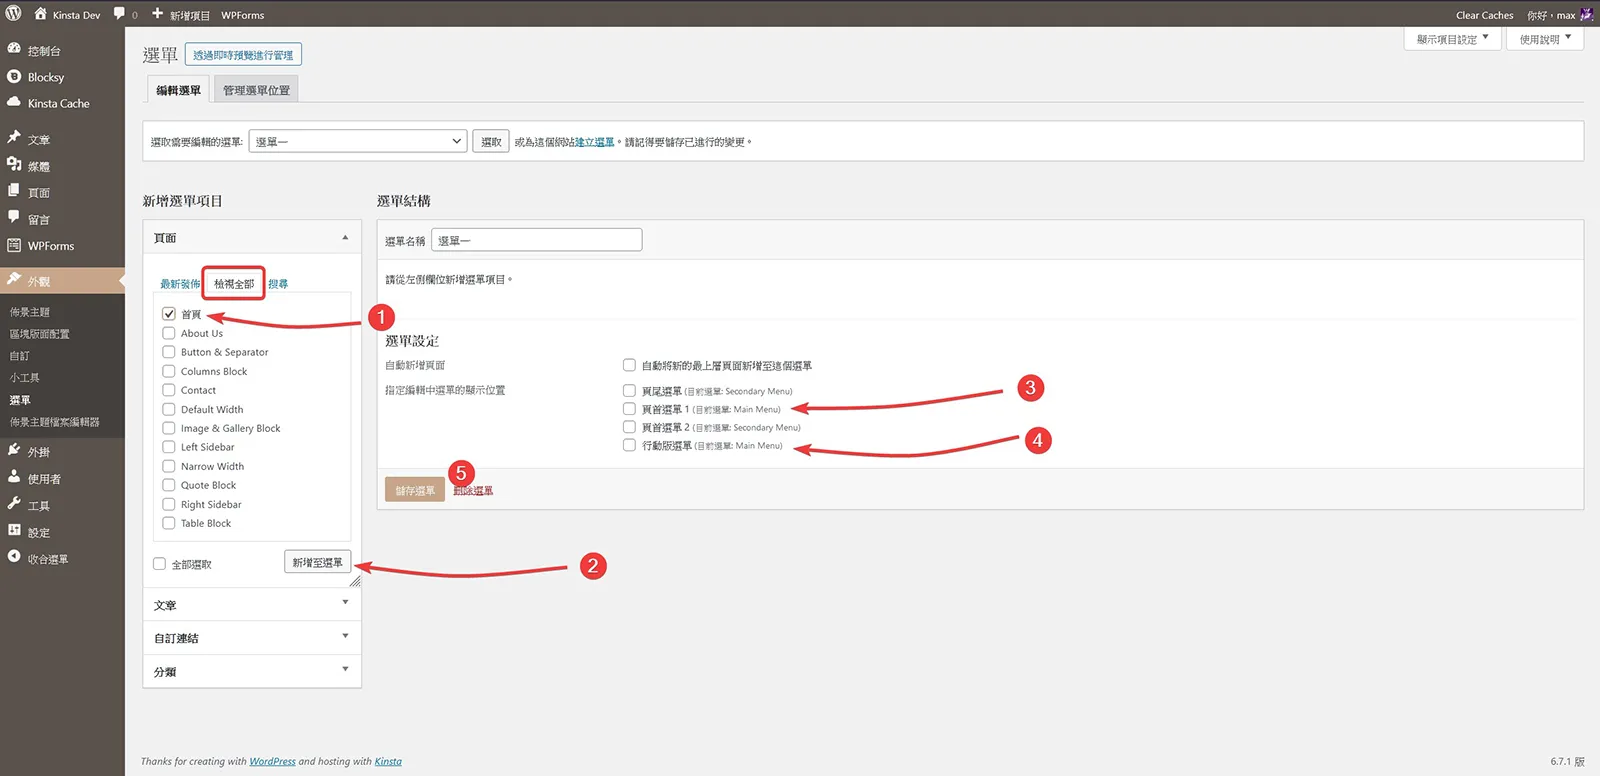Click the 頁面 pages icon in the sidebar
Image resolution: width=1600 pixels, height=776 pixels.
(14, 191)
